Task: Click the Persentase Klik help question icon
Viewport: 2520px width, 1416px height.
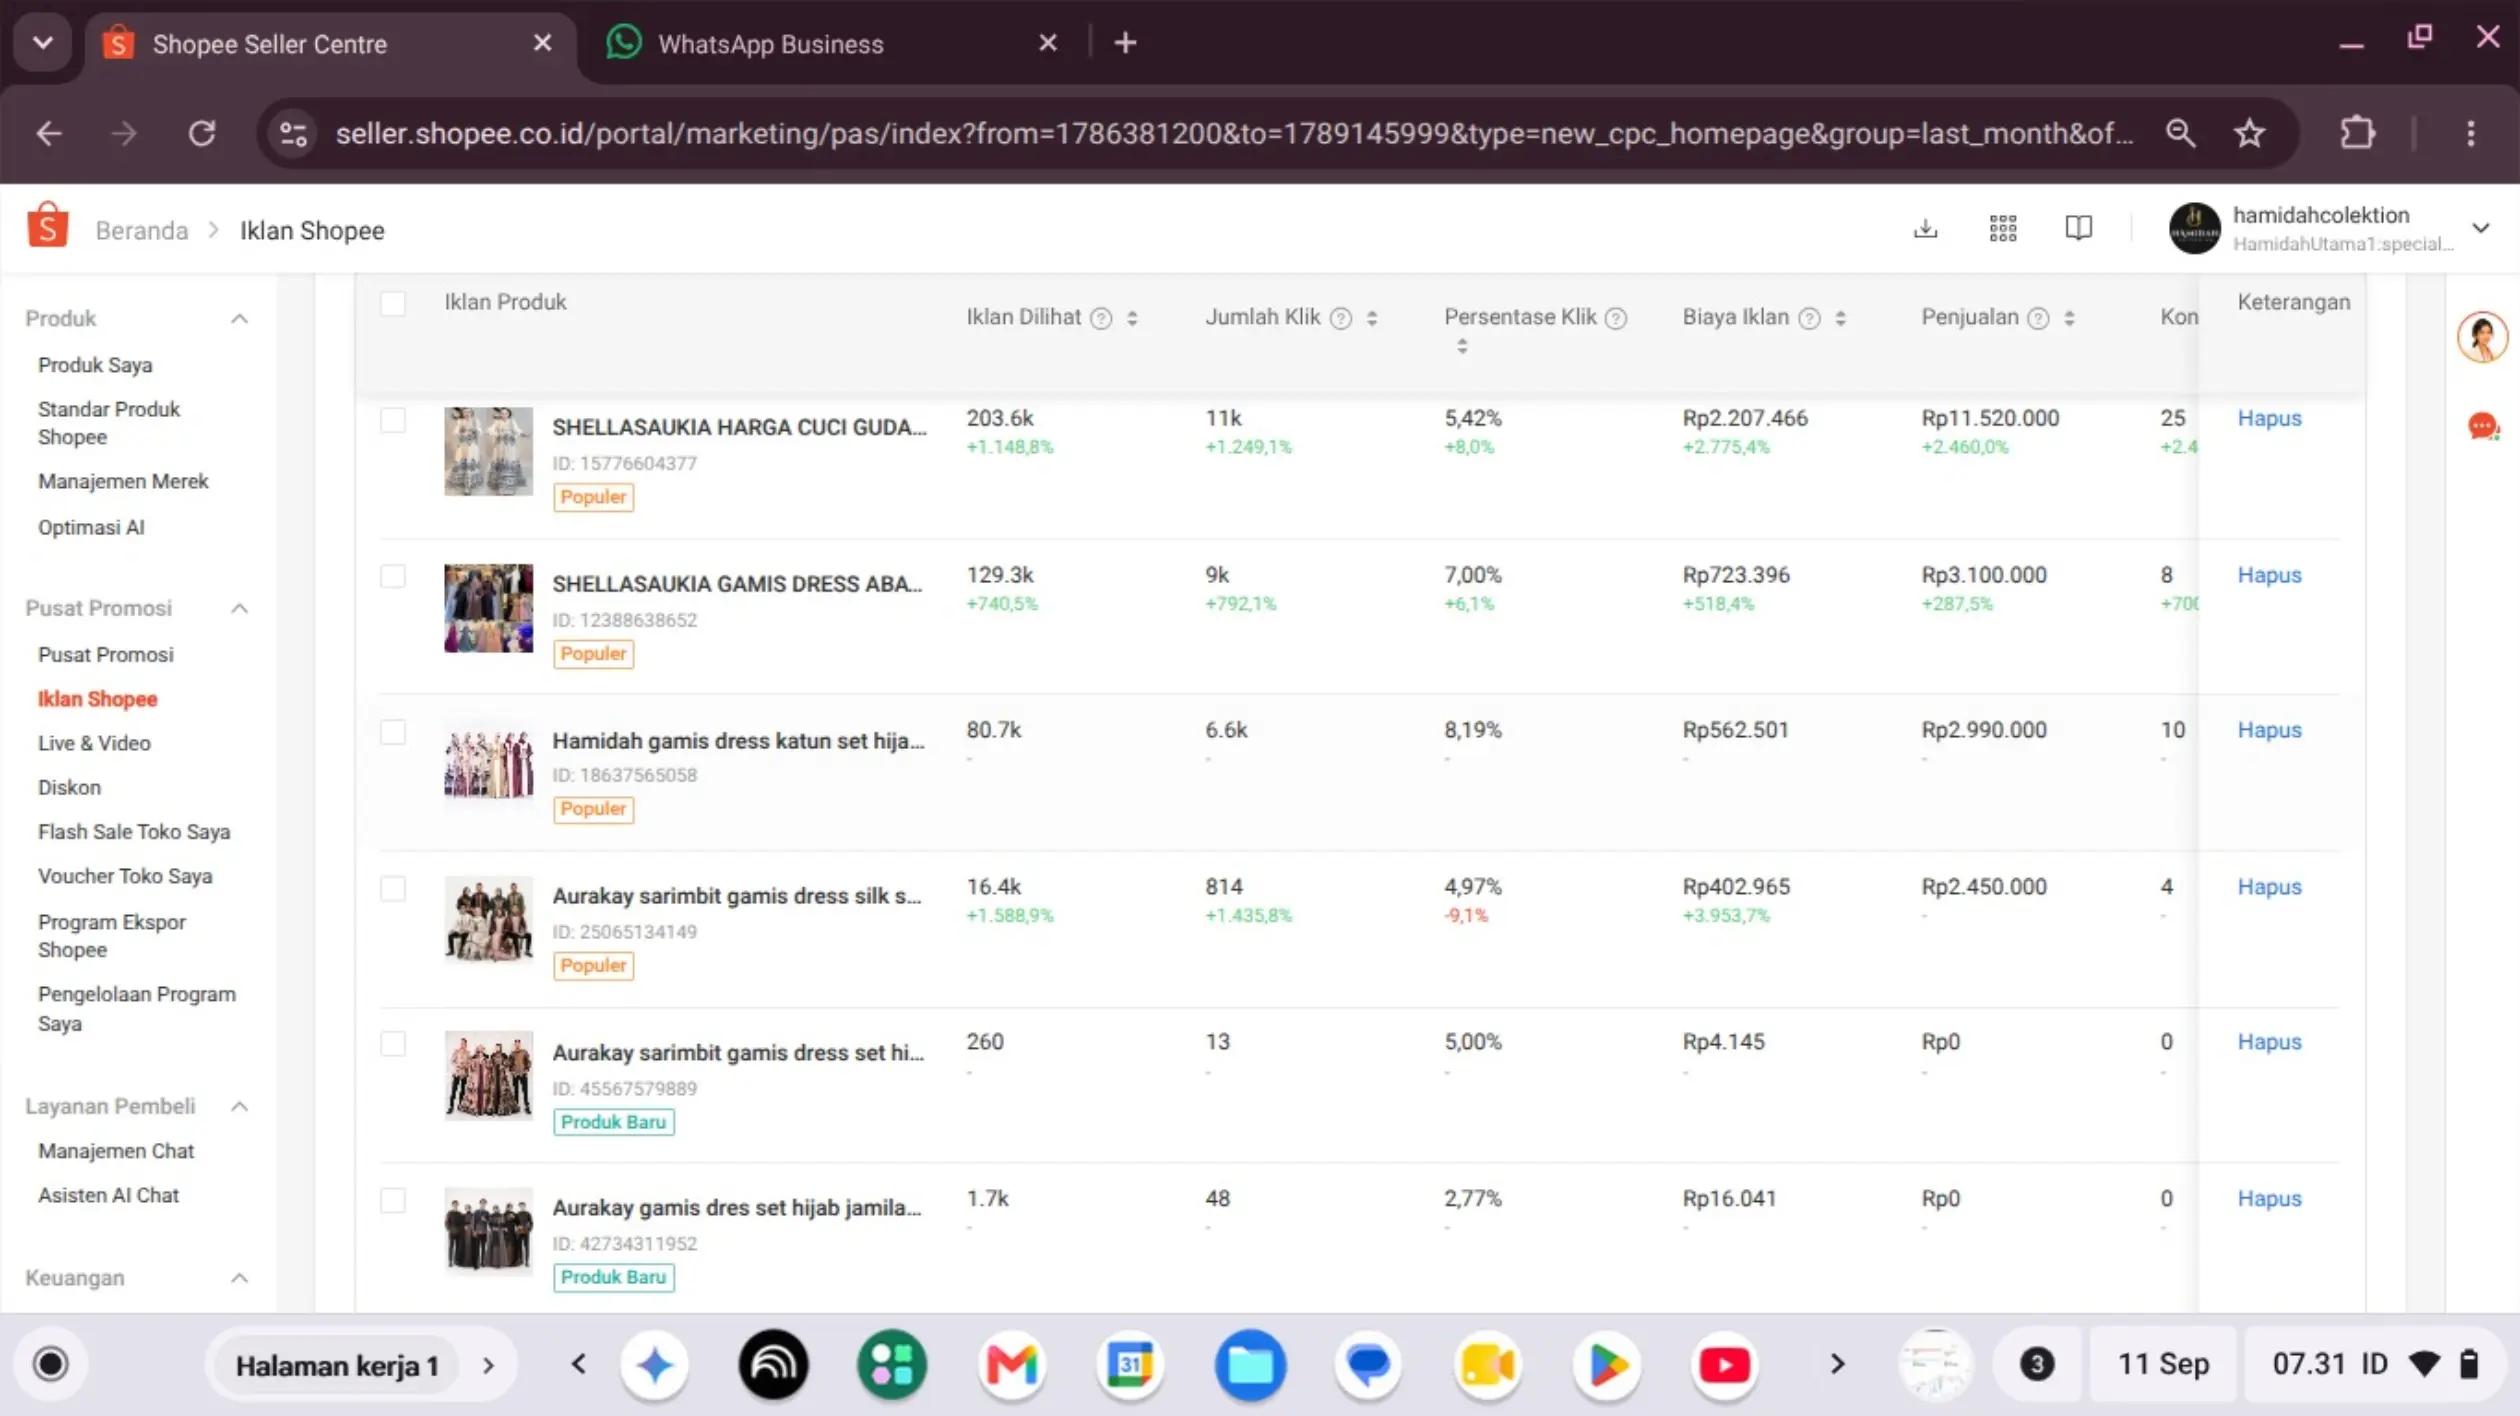Action: [1616, 318]
